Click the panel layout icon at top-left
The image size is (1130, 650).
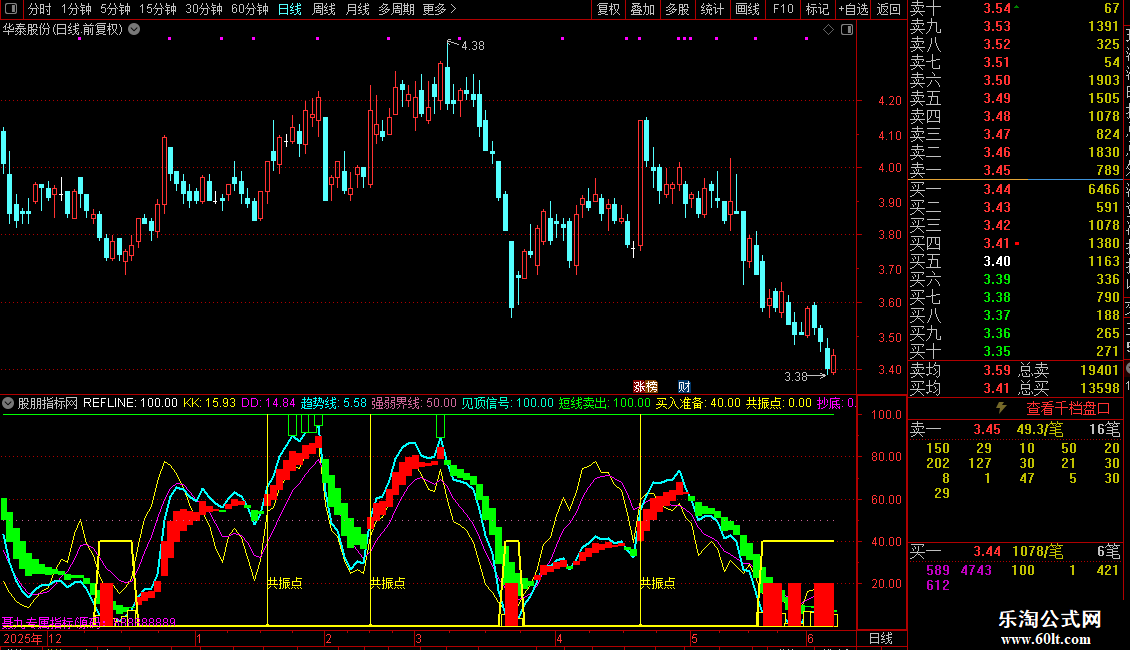[11, 9]
